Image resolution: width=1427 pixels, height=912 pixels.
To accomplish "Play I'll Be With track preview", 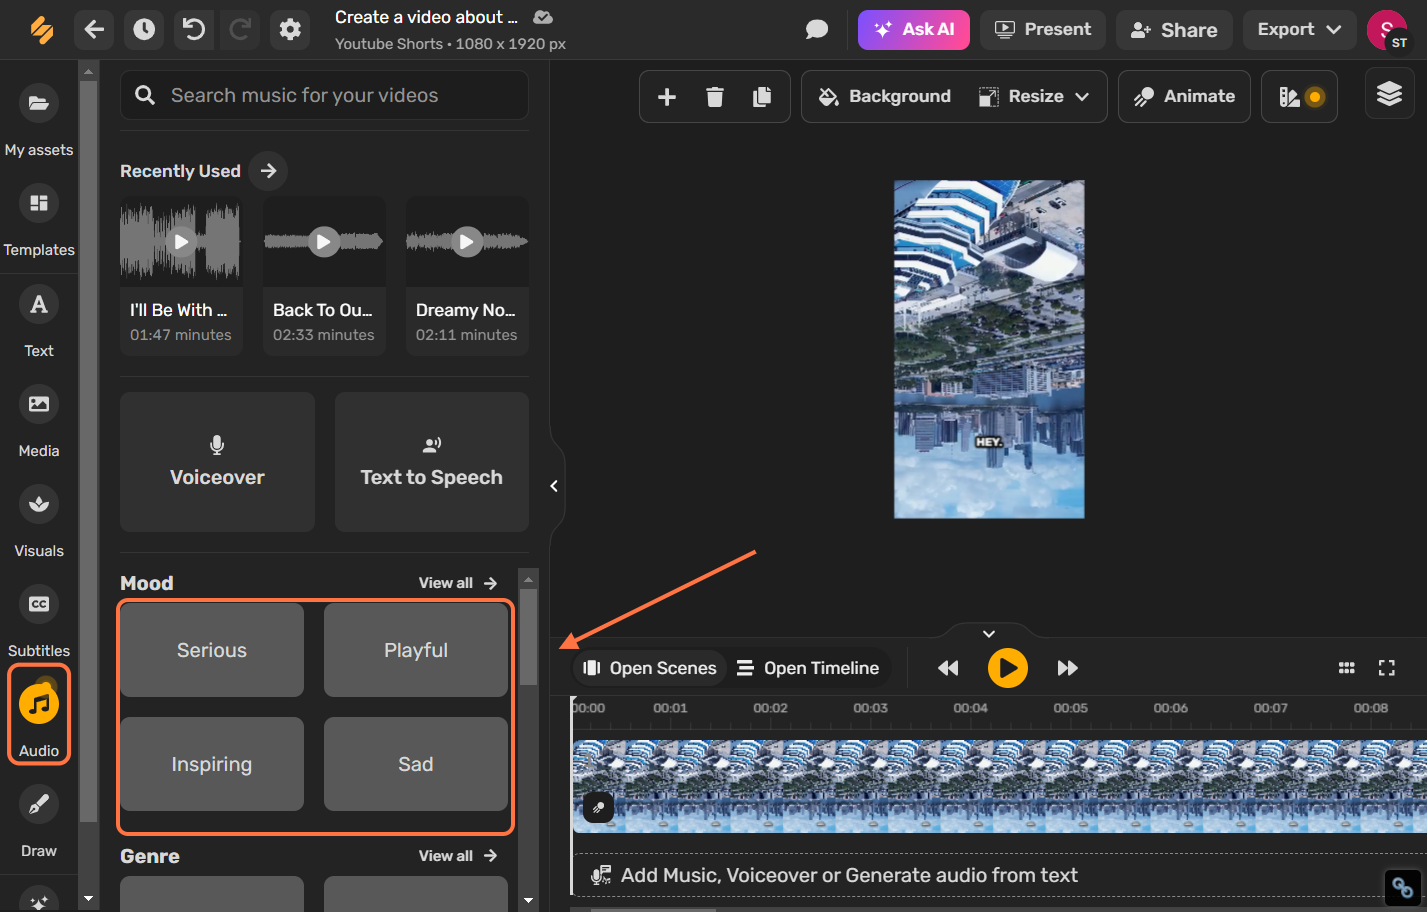I will [181, 241].
